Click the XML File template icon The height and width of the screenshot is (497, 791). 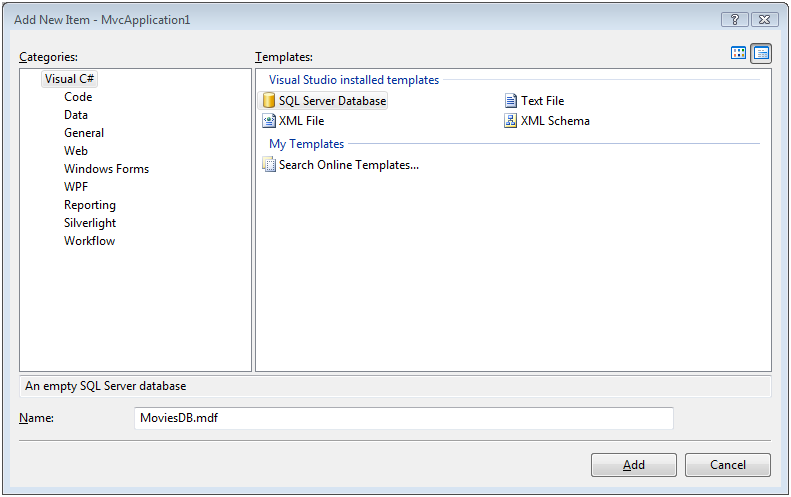click(x=268, y=121)
